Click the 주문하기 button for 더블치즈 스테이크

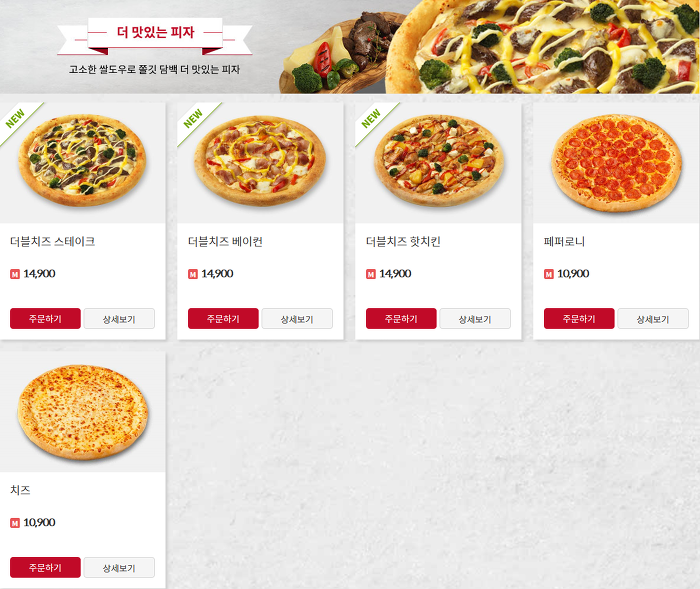[45, 318]
